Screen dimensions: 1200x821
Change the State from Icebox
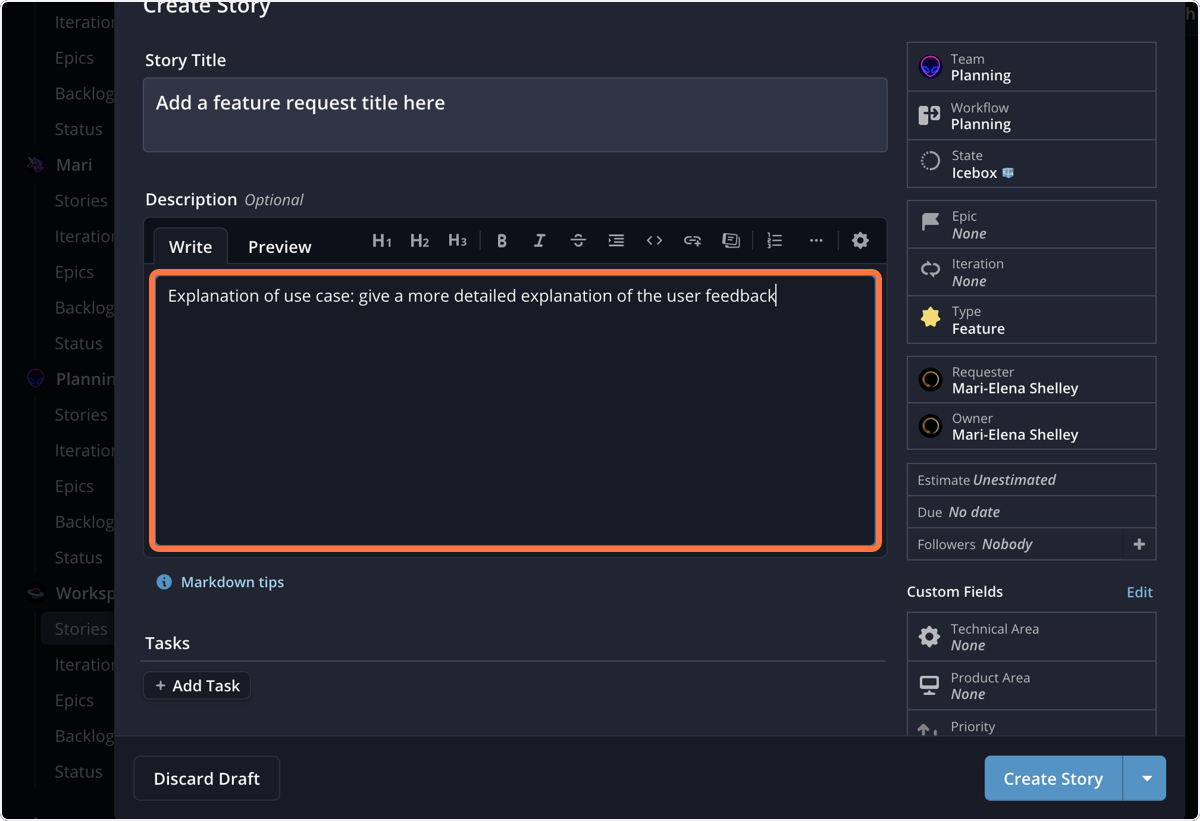coord(1031,164)
